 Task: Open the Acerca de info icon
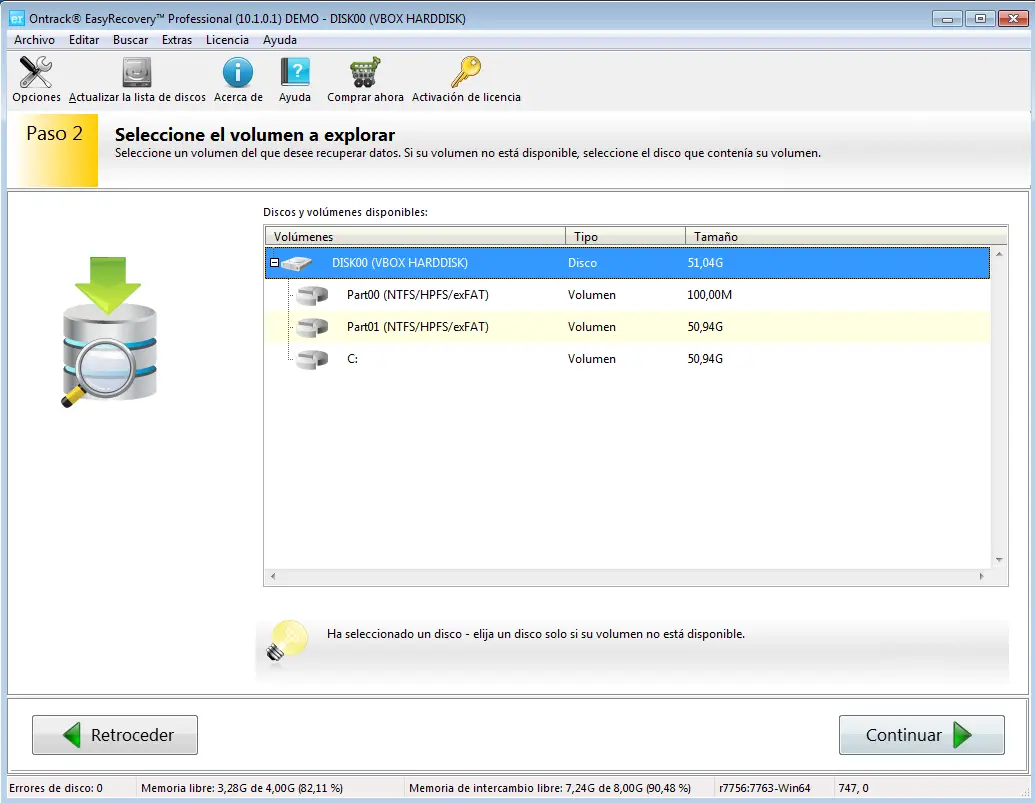[238, 72]
